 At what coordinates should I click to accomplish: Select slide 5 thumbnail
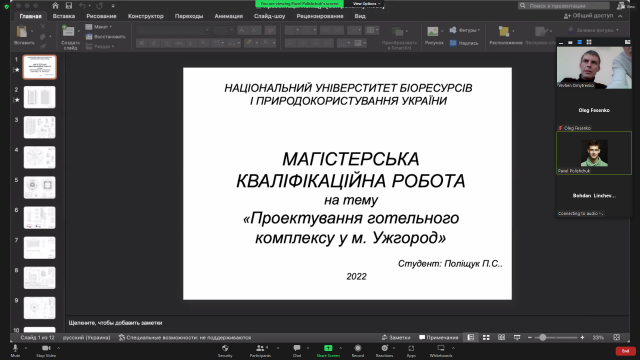[40, 188]
